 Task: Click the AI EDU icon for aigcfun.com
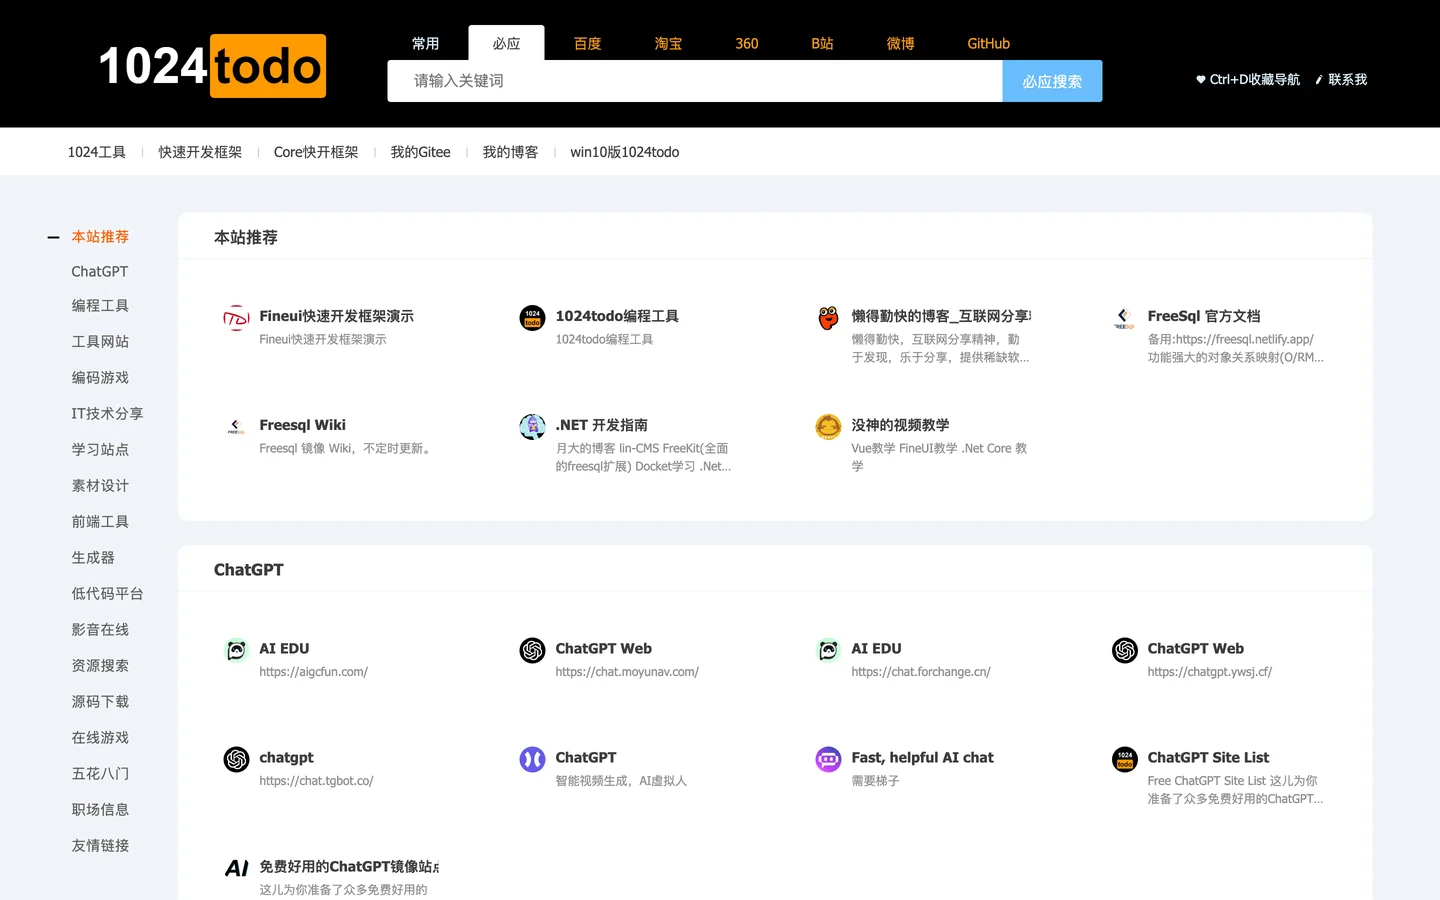point(236,650)
